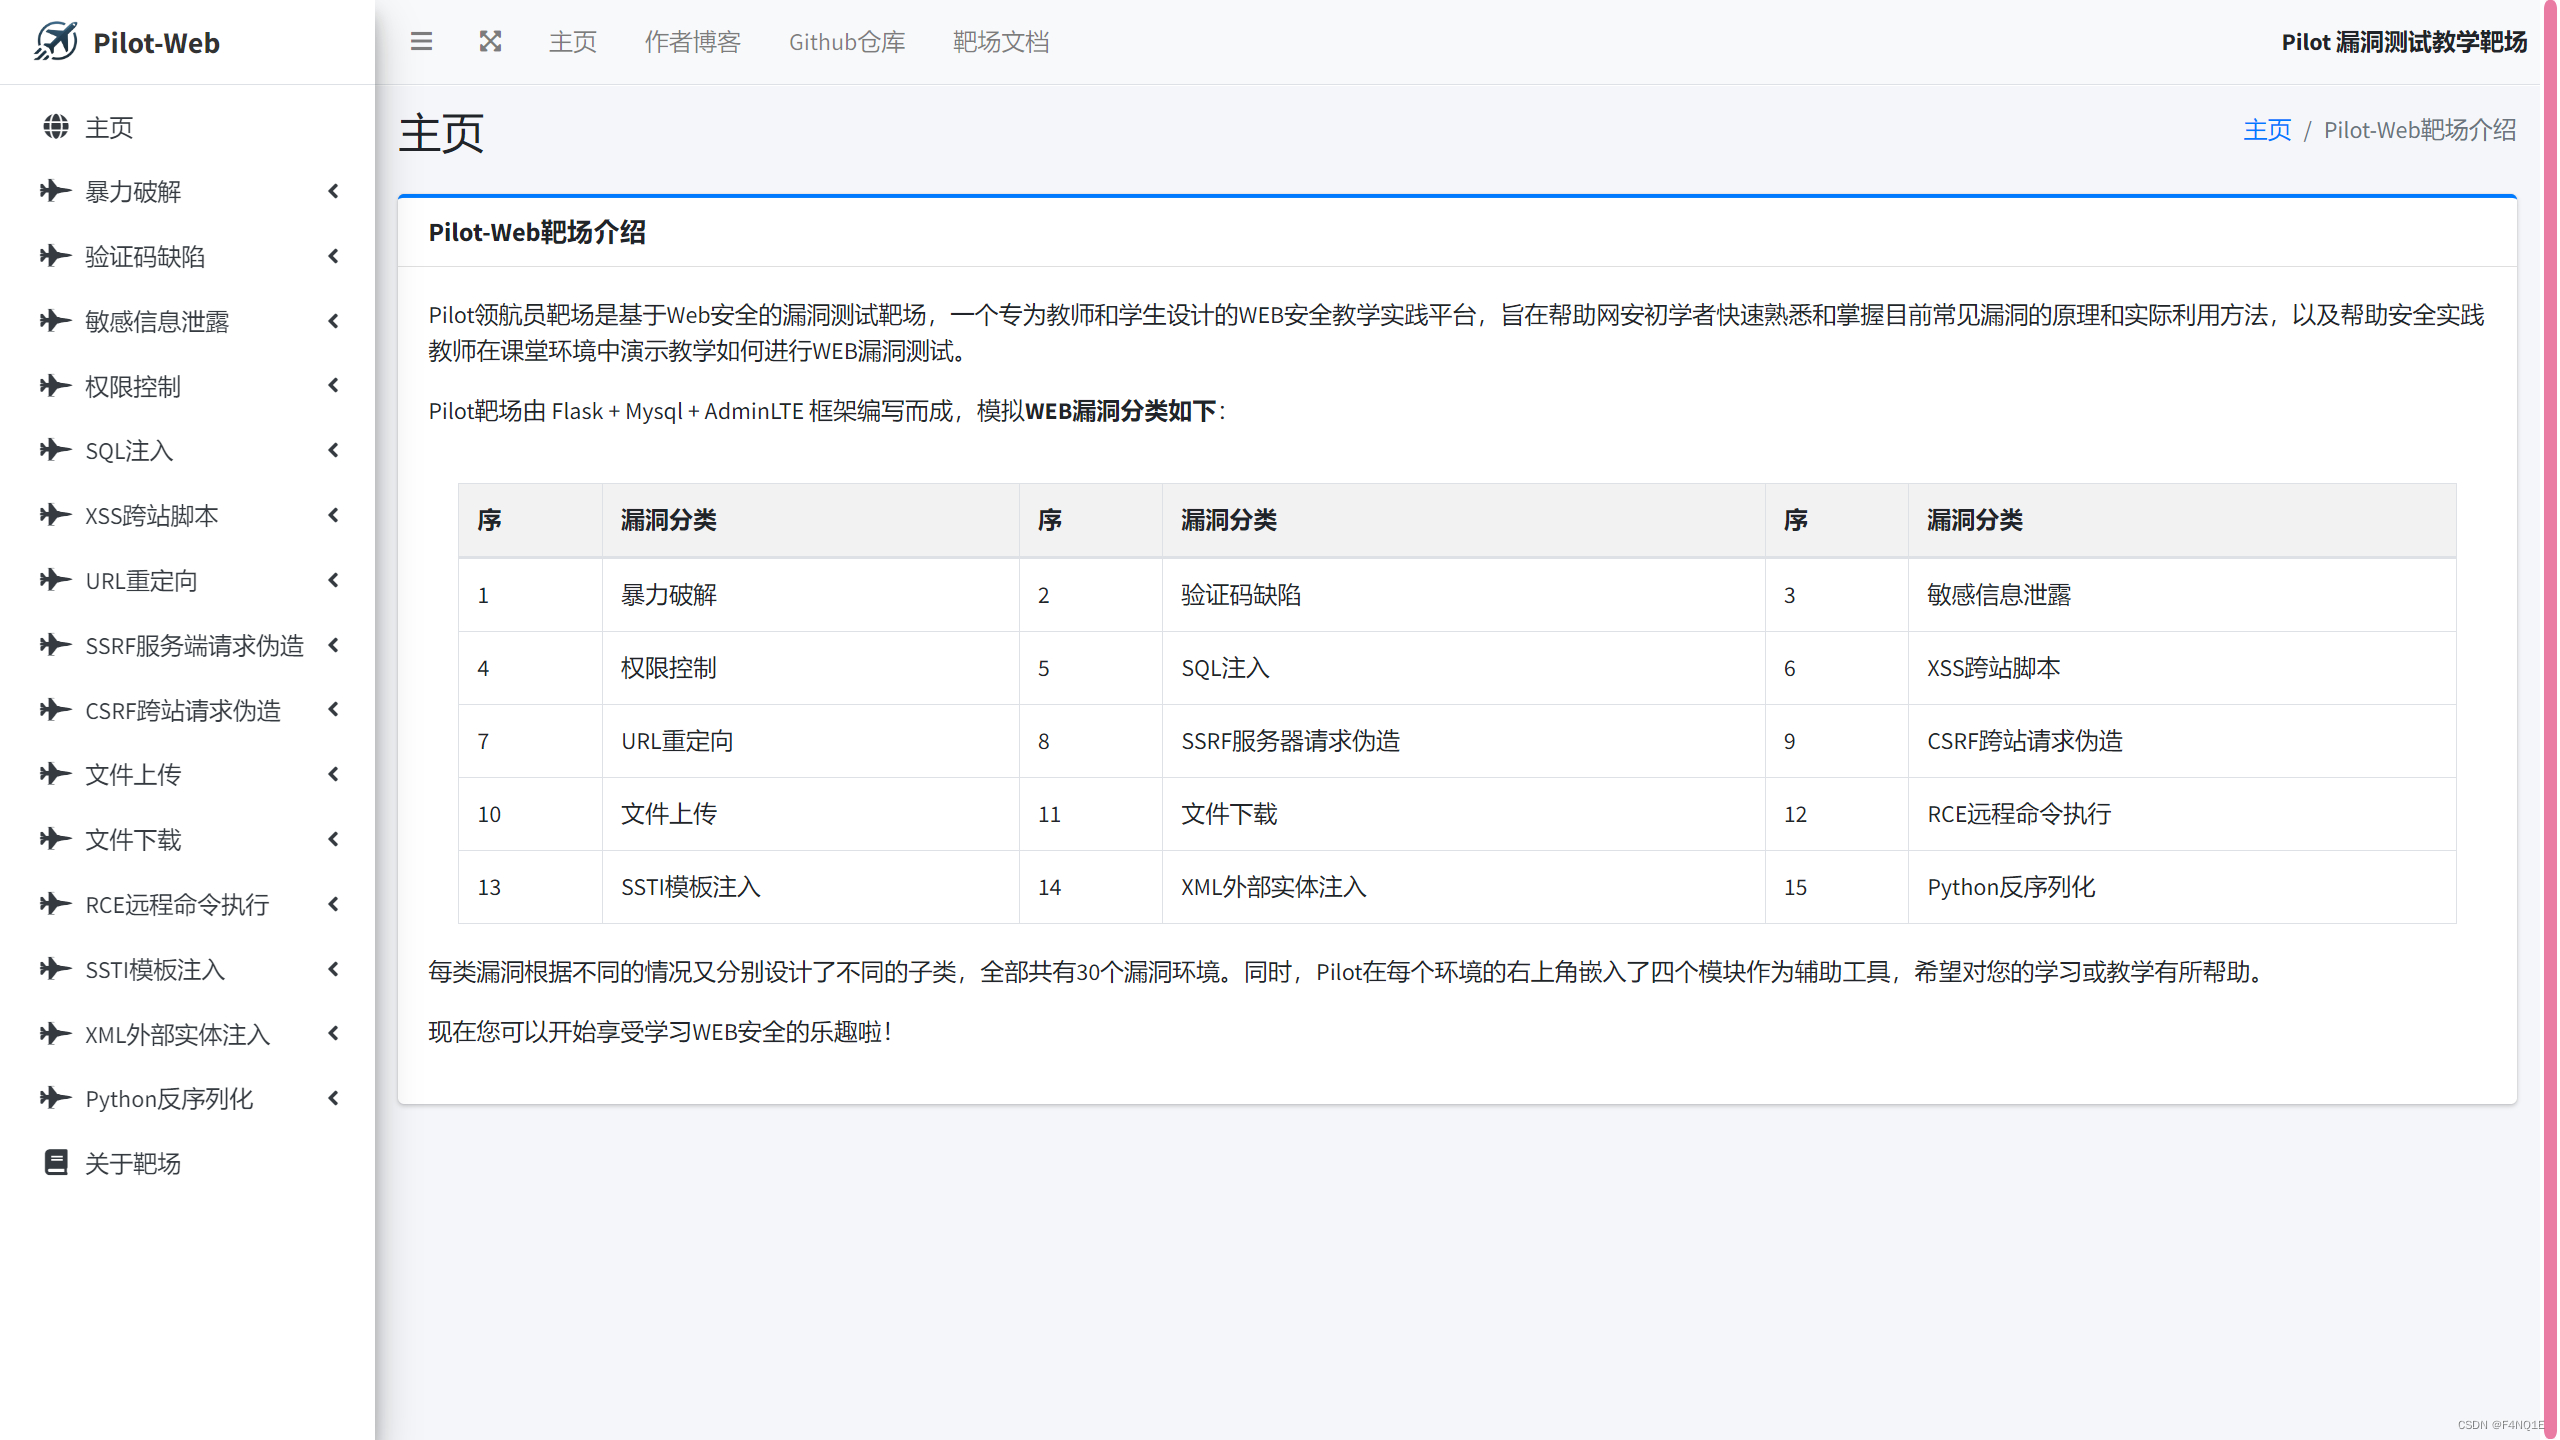This screenshot has height=1440, width=2560.
Task: Expand the RCE远程命令执行 chevron
Action: [x=334, y=904]
